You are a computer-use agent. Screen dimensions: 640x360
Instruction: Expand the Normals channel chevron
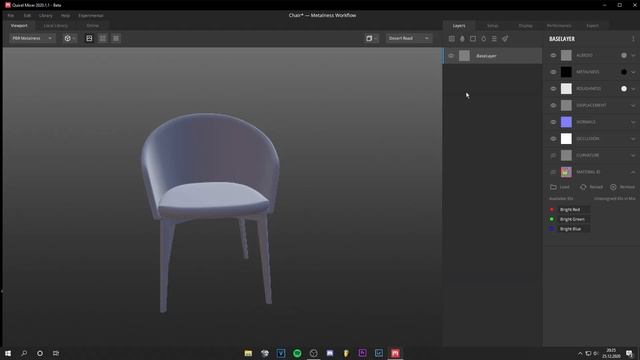click(633, 122)
